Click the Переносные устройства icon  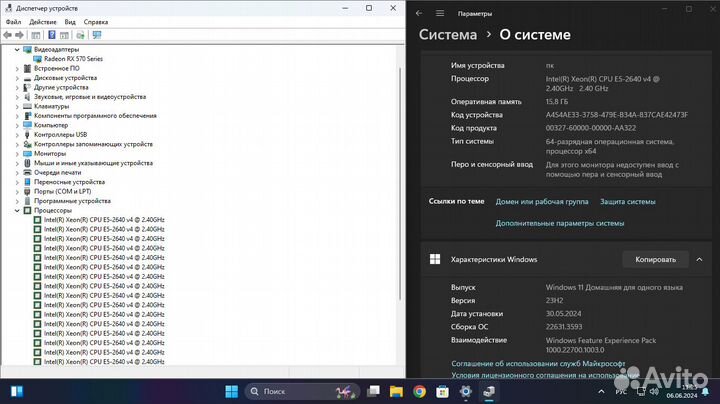coord(28,182)
